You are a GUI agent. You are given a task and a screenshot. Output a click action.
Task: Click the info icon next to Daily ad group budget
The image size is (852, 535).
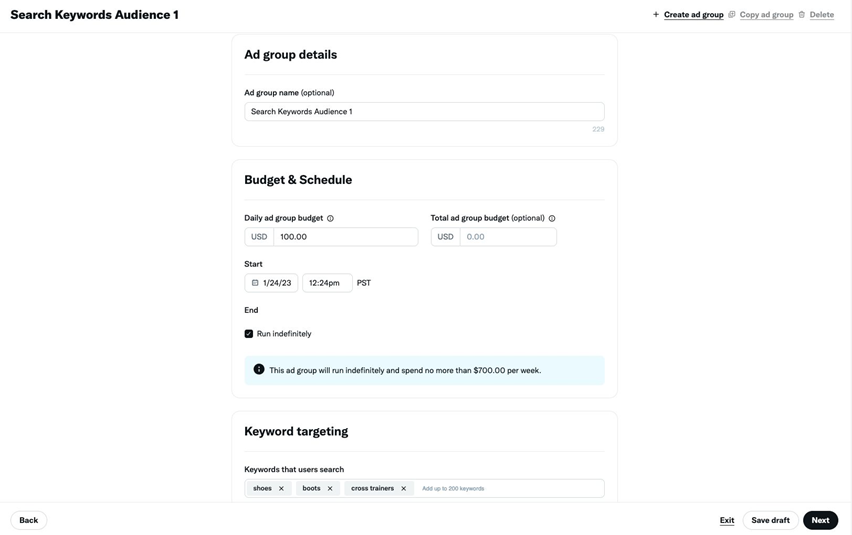coord(330,218)
